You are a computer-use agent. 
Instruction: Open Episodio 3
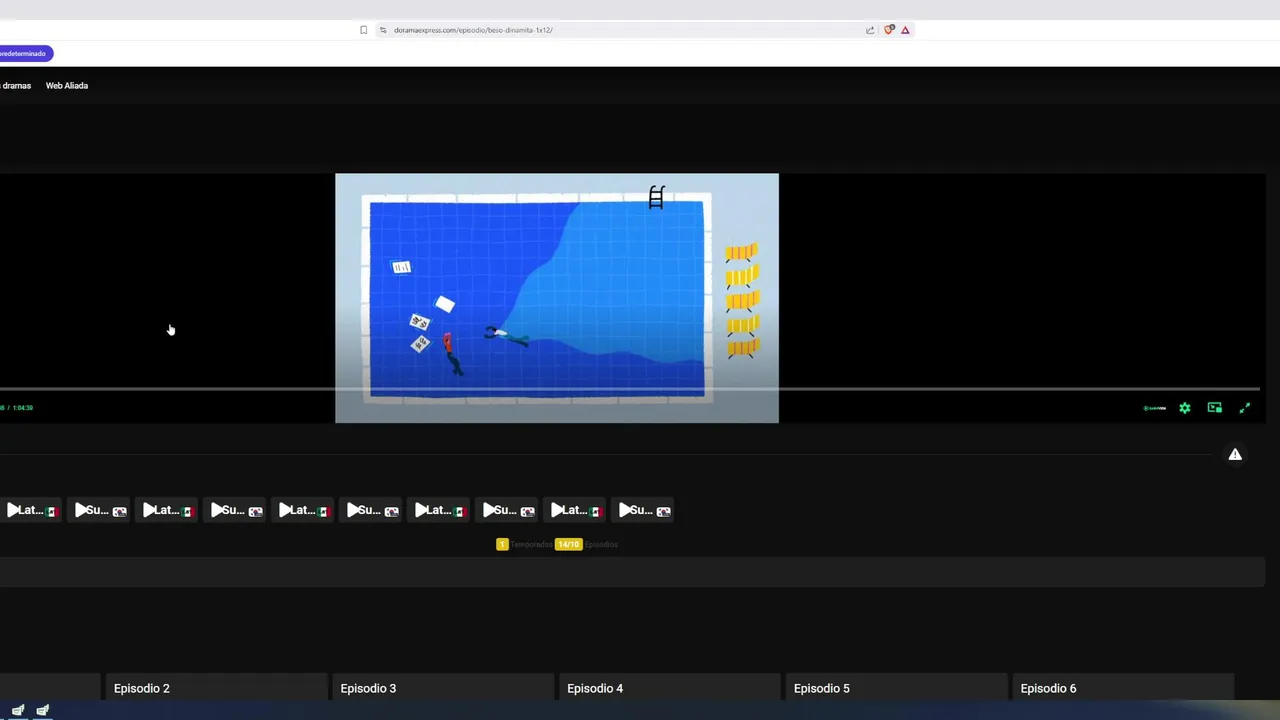click(x=442, y=688)
